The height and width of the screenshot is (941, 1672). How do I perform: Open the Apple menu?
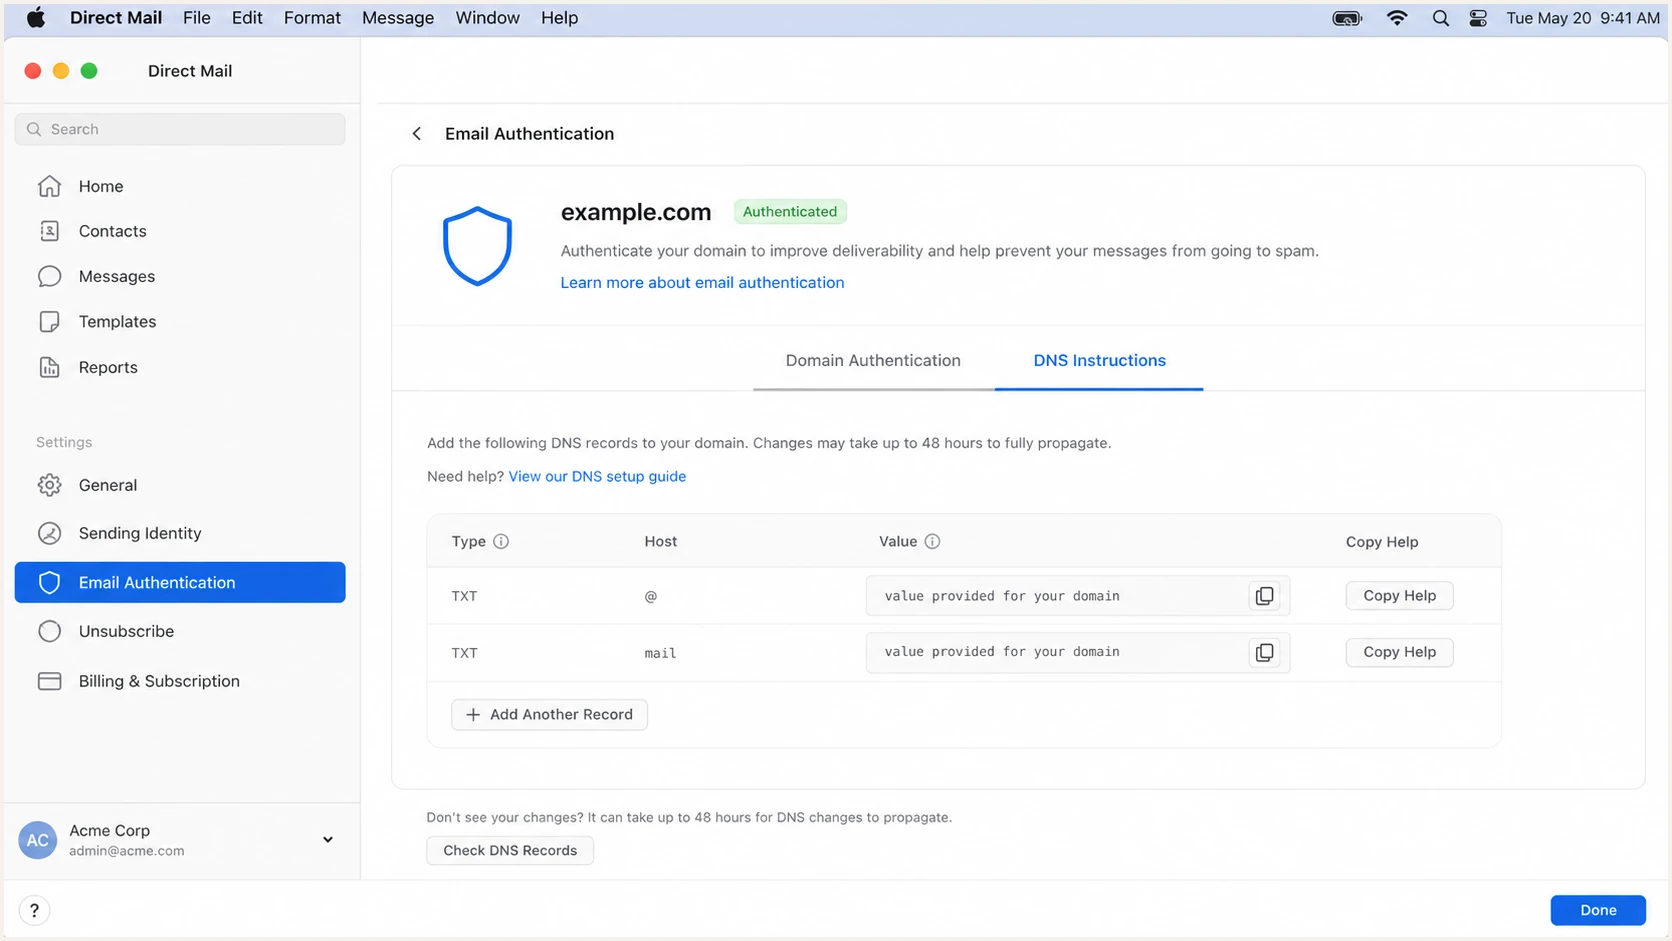tap(36, 18)
